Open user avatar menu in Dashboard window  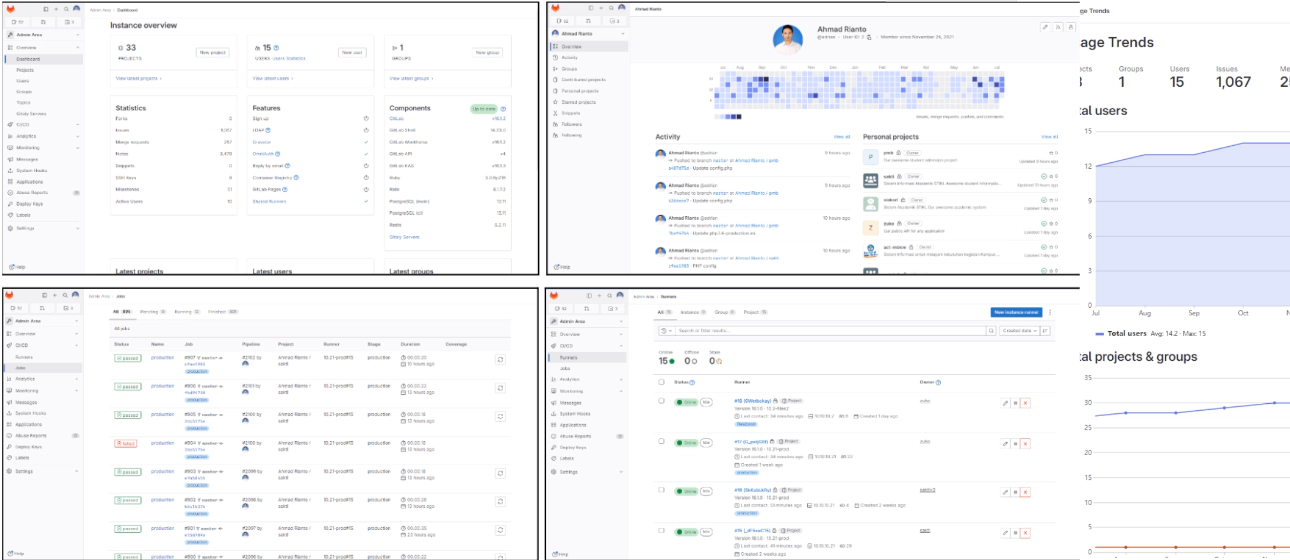coord(76,9)
